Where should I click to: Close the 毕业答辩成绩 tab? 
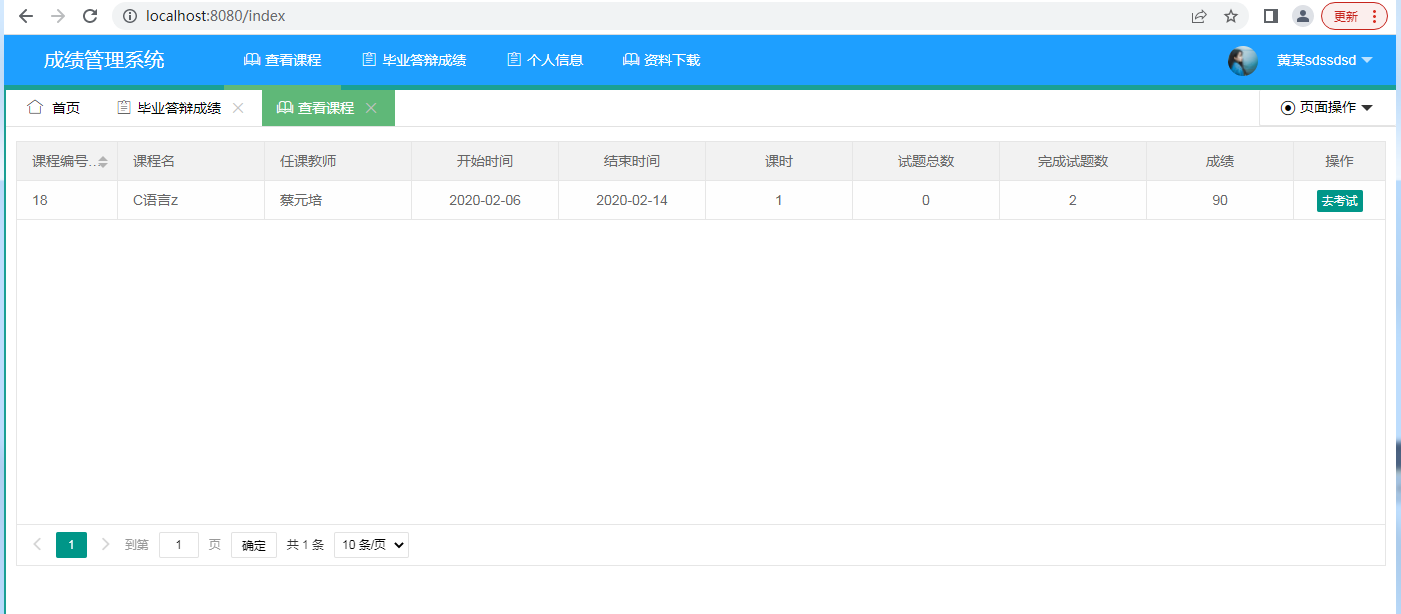tap(238, 108)
